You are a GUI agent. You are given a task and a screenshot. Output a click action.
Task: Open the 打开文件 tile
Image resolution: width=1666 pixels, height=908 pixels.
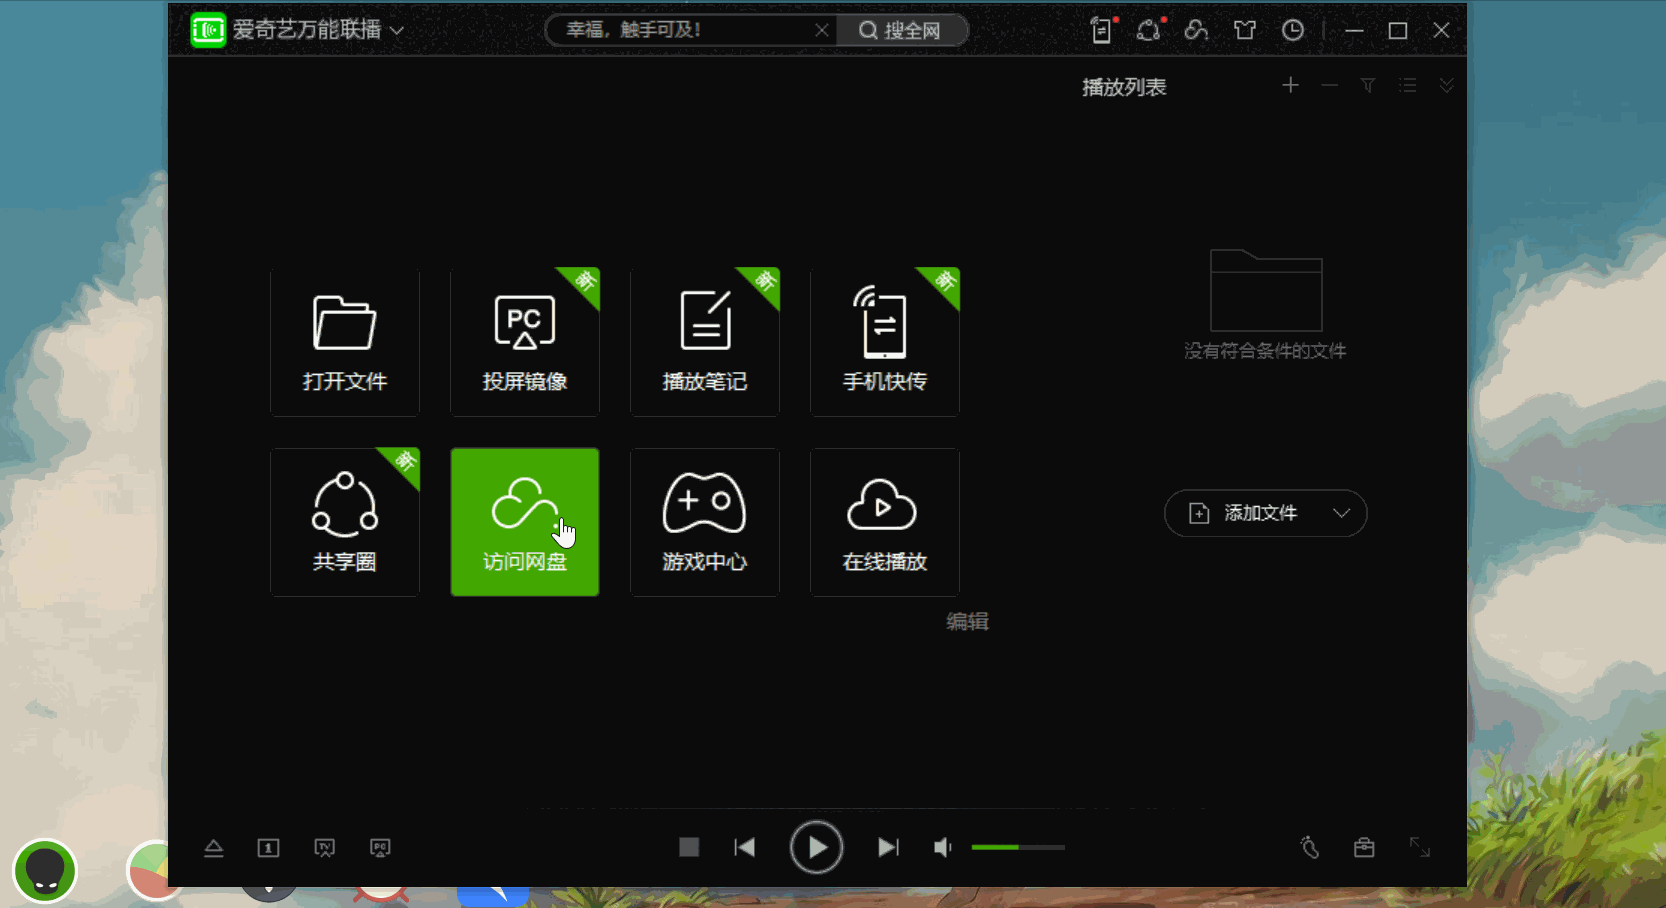click(x=344, y=342)
